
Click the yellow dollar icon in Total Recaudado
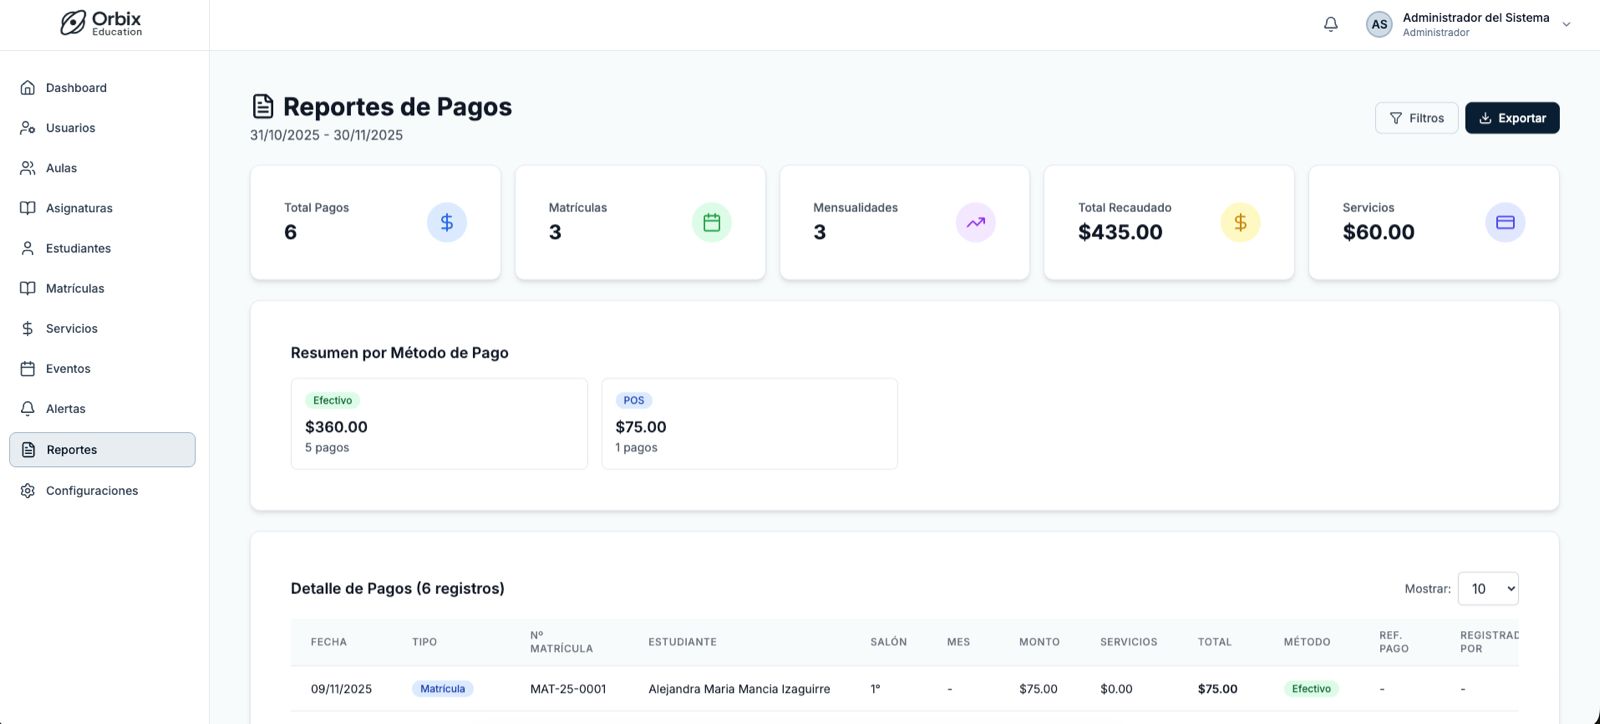click(1240, 222)
